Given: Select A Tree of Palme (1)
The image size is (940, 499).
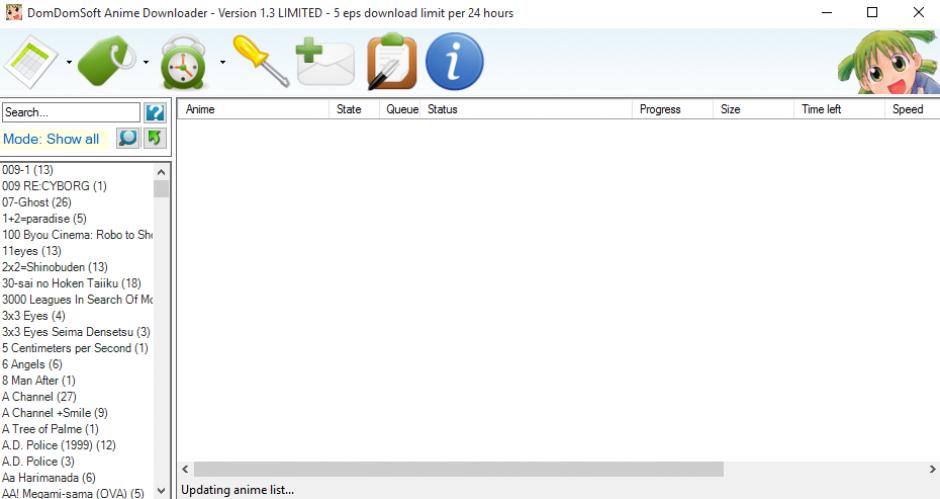Looking at the screenshot, I should pyautogui.click(x=77, y=429).
